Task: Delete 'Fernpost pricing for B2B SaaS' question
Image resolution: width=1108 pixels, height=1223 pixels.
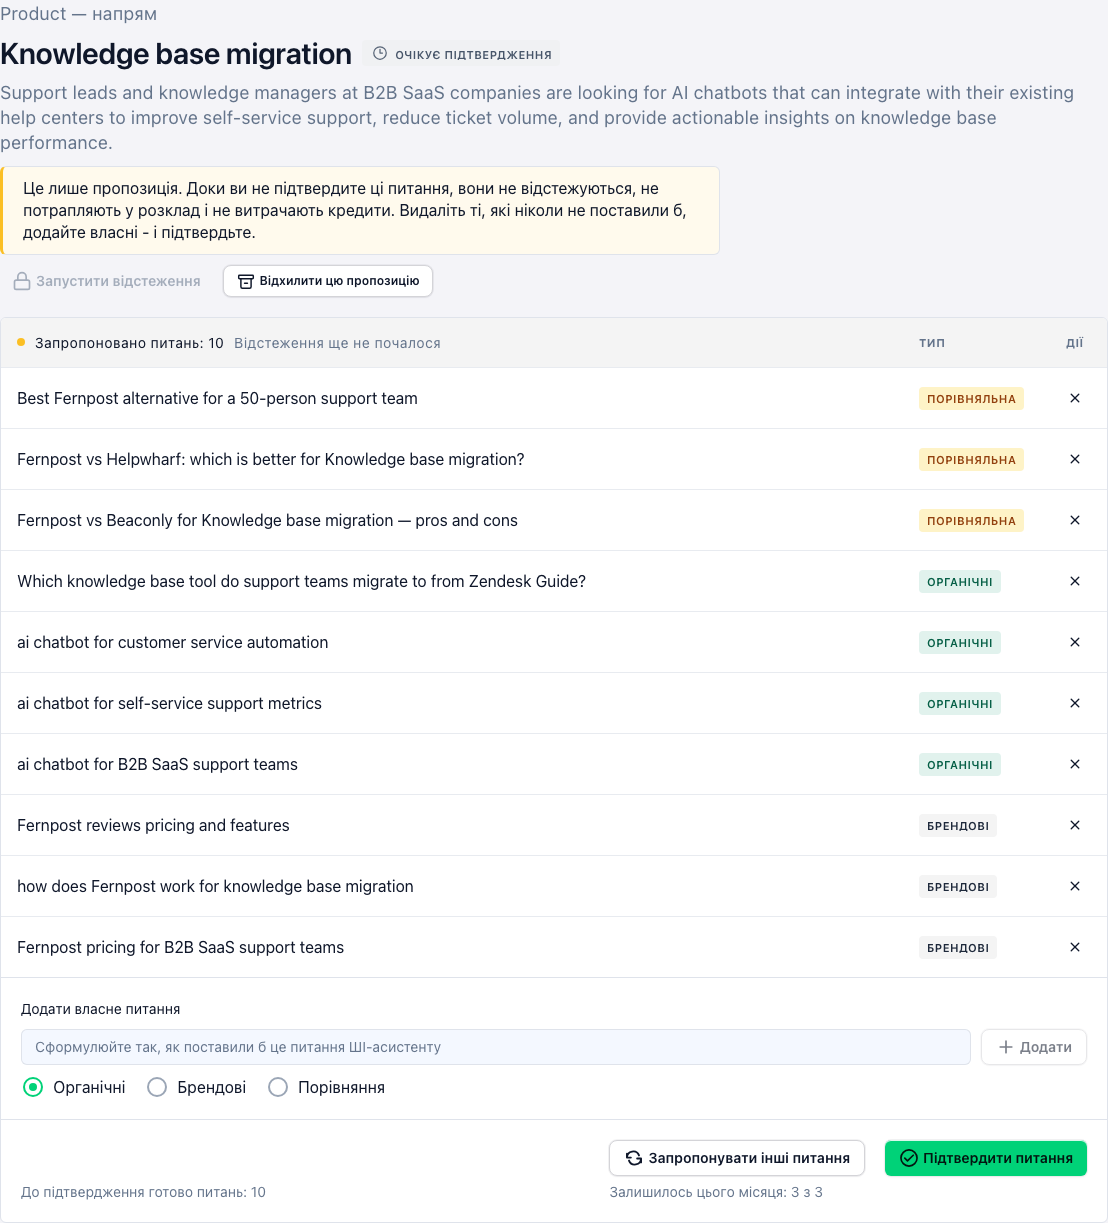Action: [x=1075, y=947]
